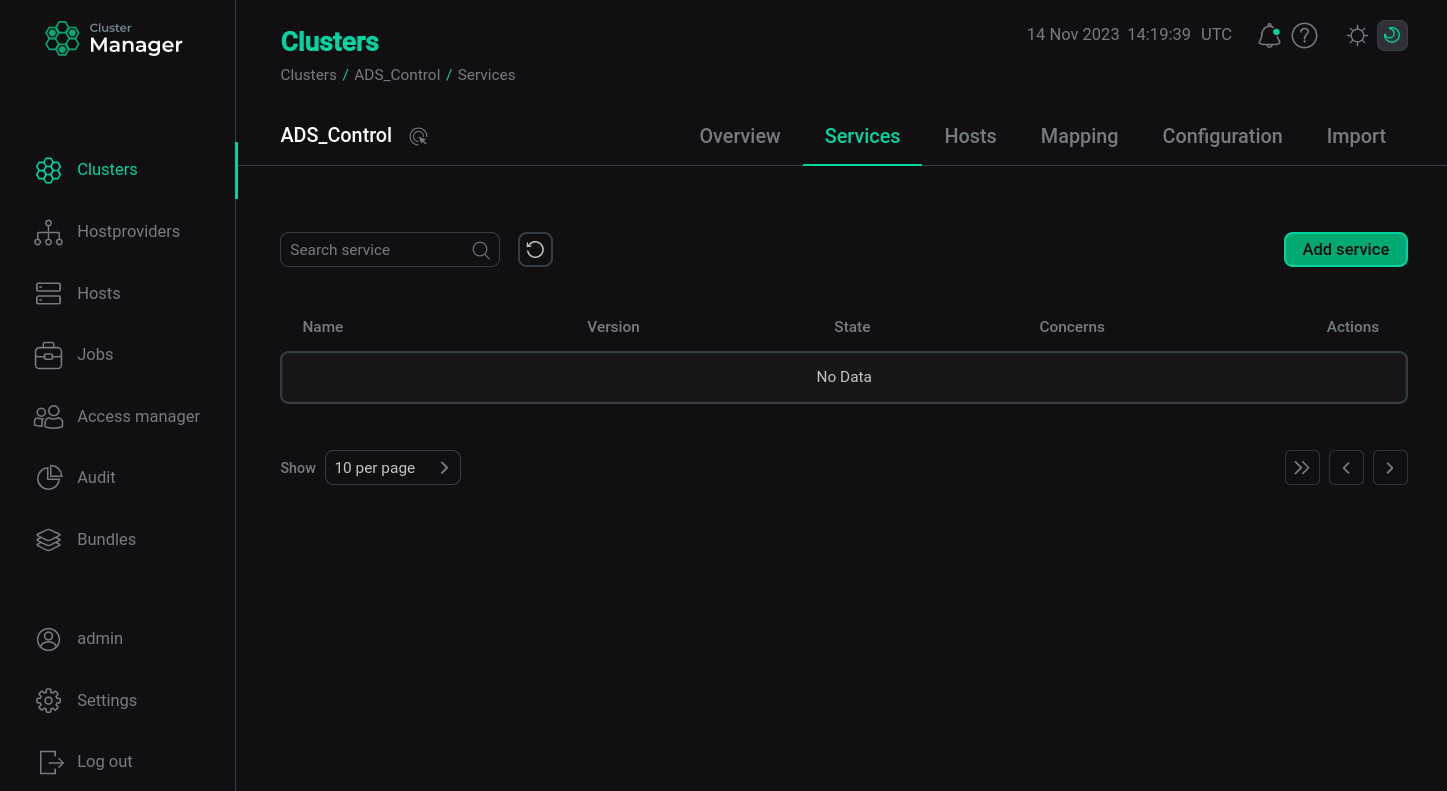Open Bundles in the sidebar
The width and height of the screenshot is (1447, 791).
click(106, 540)
